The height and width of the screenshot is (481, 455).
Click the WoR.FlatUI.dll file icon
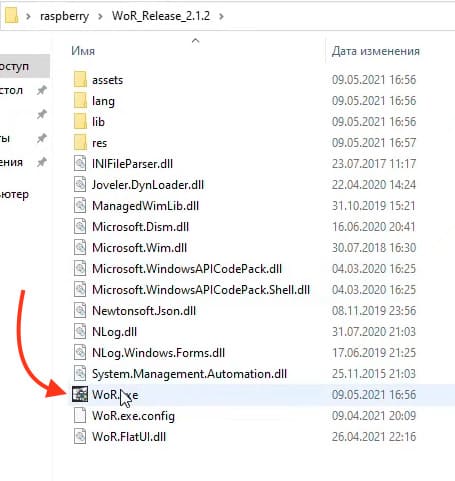click(x=80, y=437)
